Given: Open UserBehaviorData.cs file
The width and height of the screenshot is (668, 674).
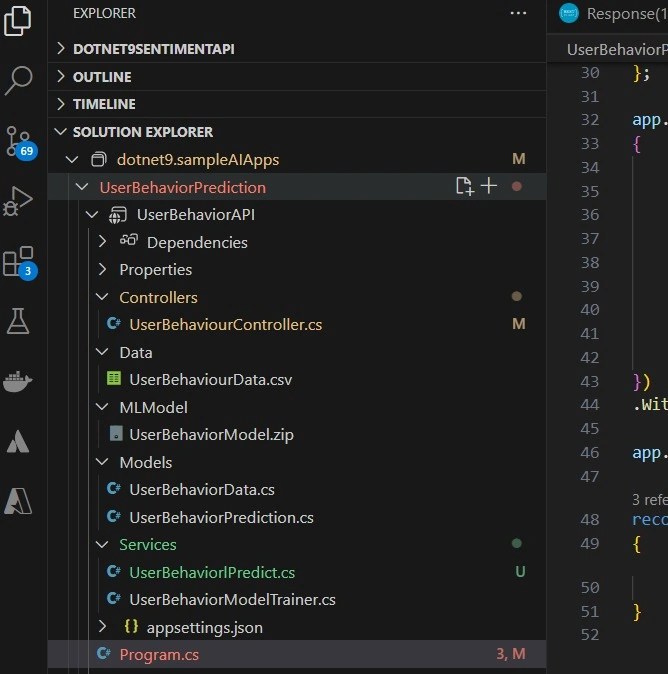Looking at the screenshot, I should point(202,490).
